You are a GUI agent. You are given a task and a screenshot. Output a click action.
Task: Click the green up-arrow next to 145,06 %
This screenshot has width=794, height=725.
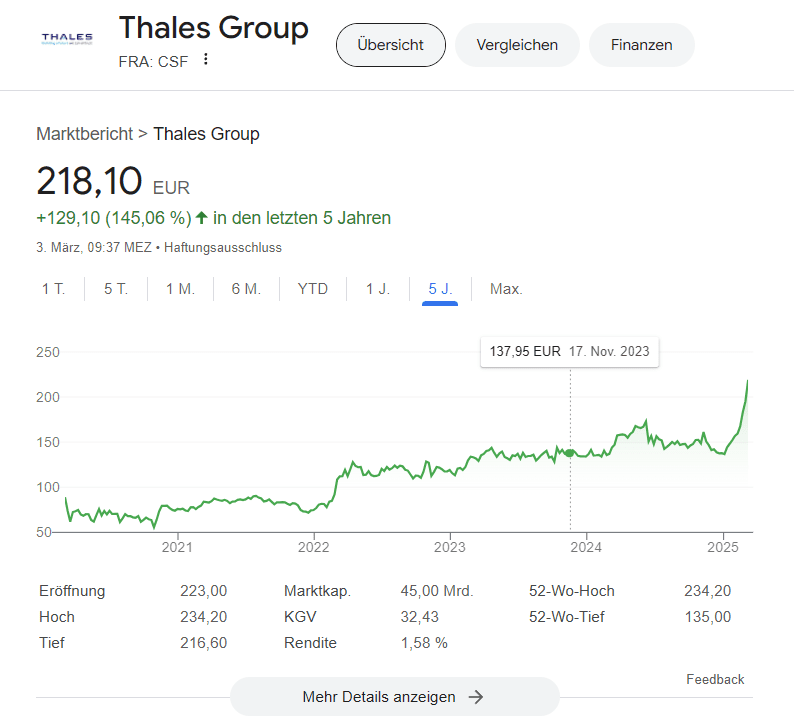(202, 218)
